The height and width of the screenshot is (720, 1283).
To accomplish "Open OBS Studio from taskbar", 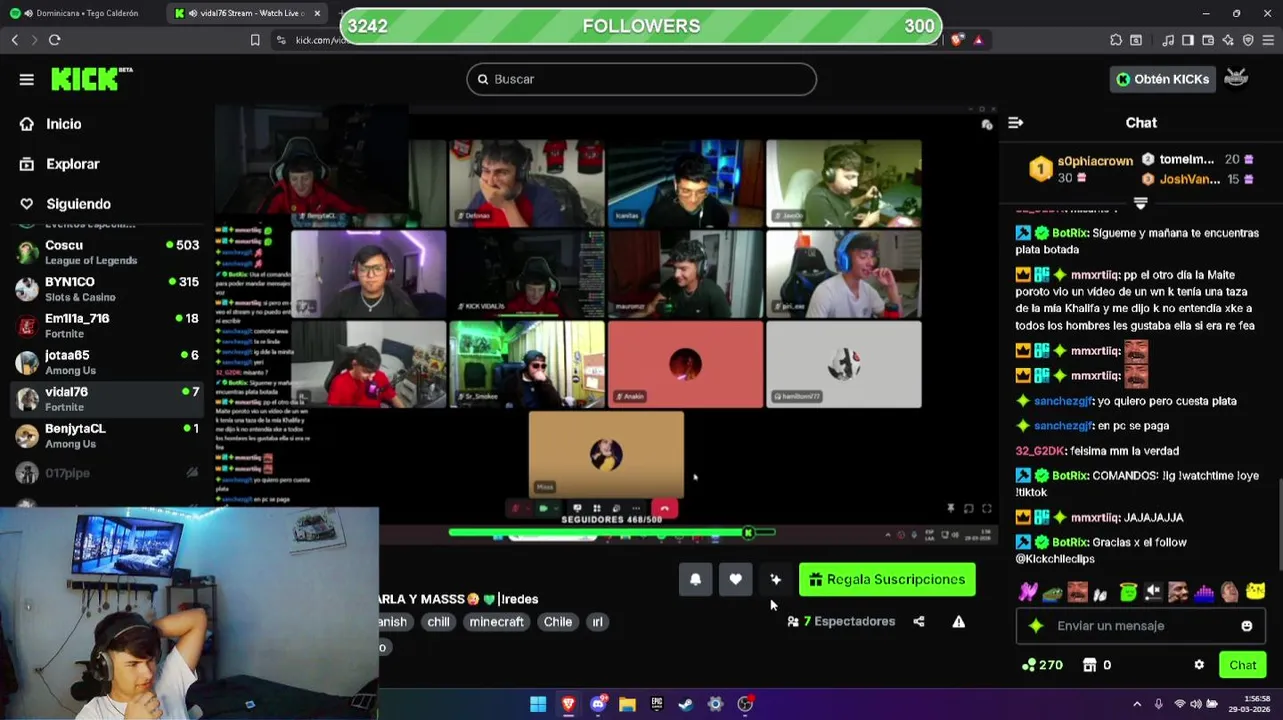I will pyautogui.click(x=745, y=704).
